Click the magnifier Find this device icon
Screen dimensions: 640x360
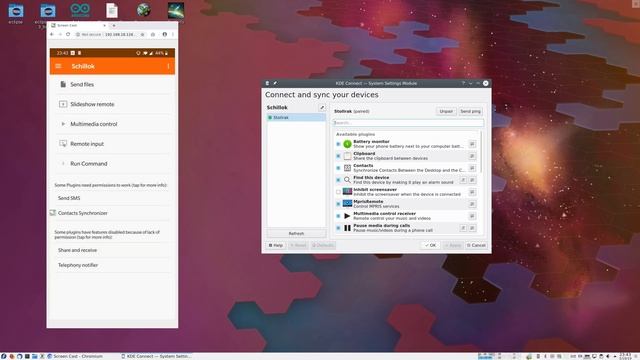click(347, 180)
